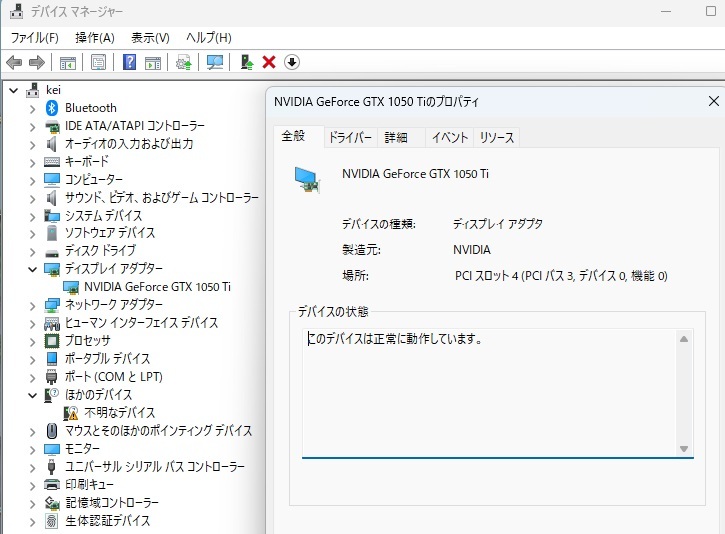The width and height of the screenshot is (725, 534).
Task: Click the ディスプレイ アダプタ device type value
Action: (498, 224)
